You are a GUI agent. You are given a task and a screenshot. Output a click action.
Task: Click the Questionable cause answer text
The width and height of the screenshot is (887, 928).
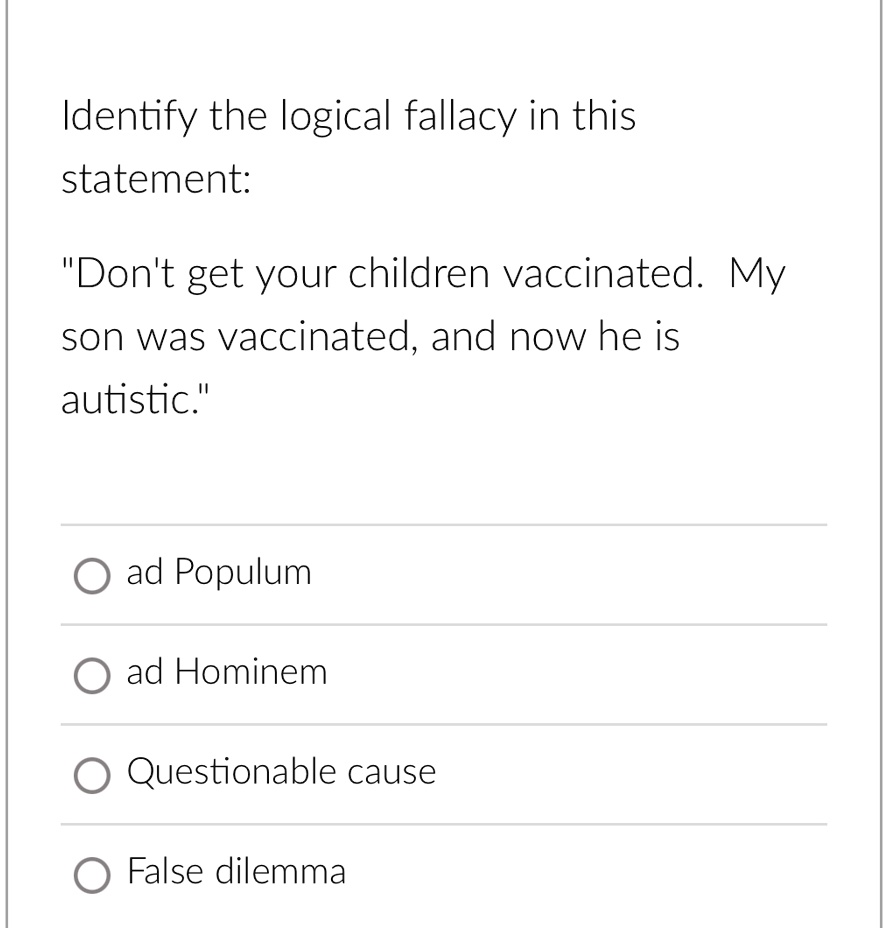point(281,772)
